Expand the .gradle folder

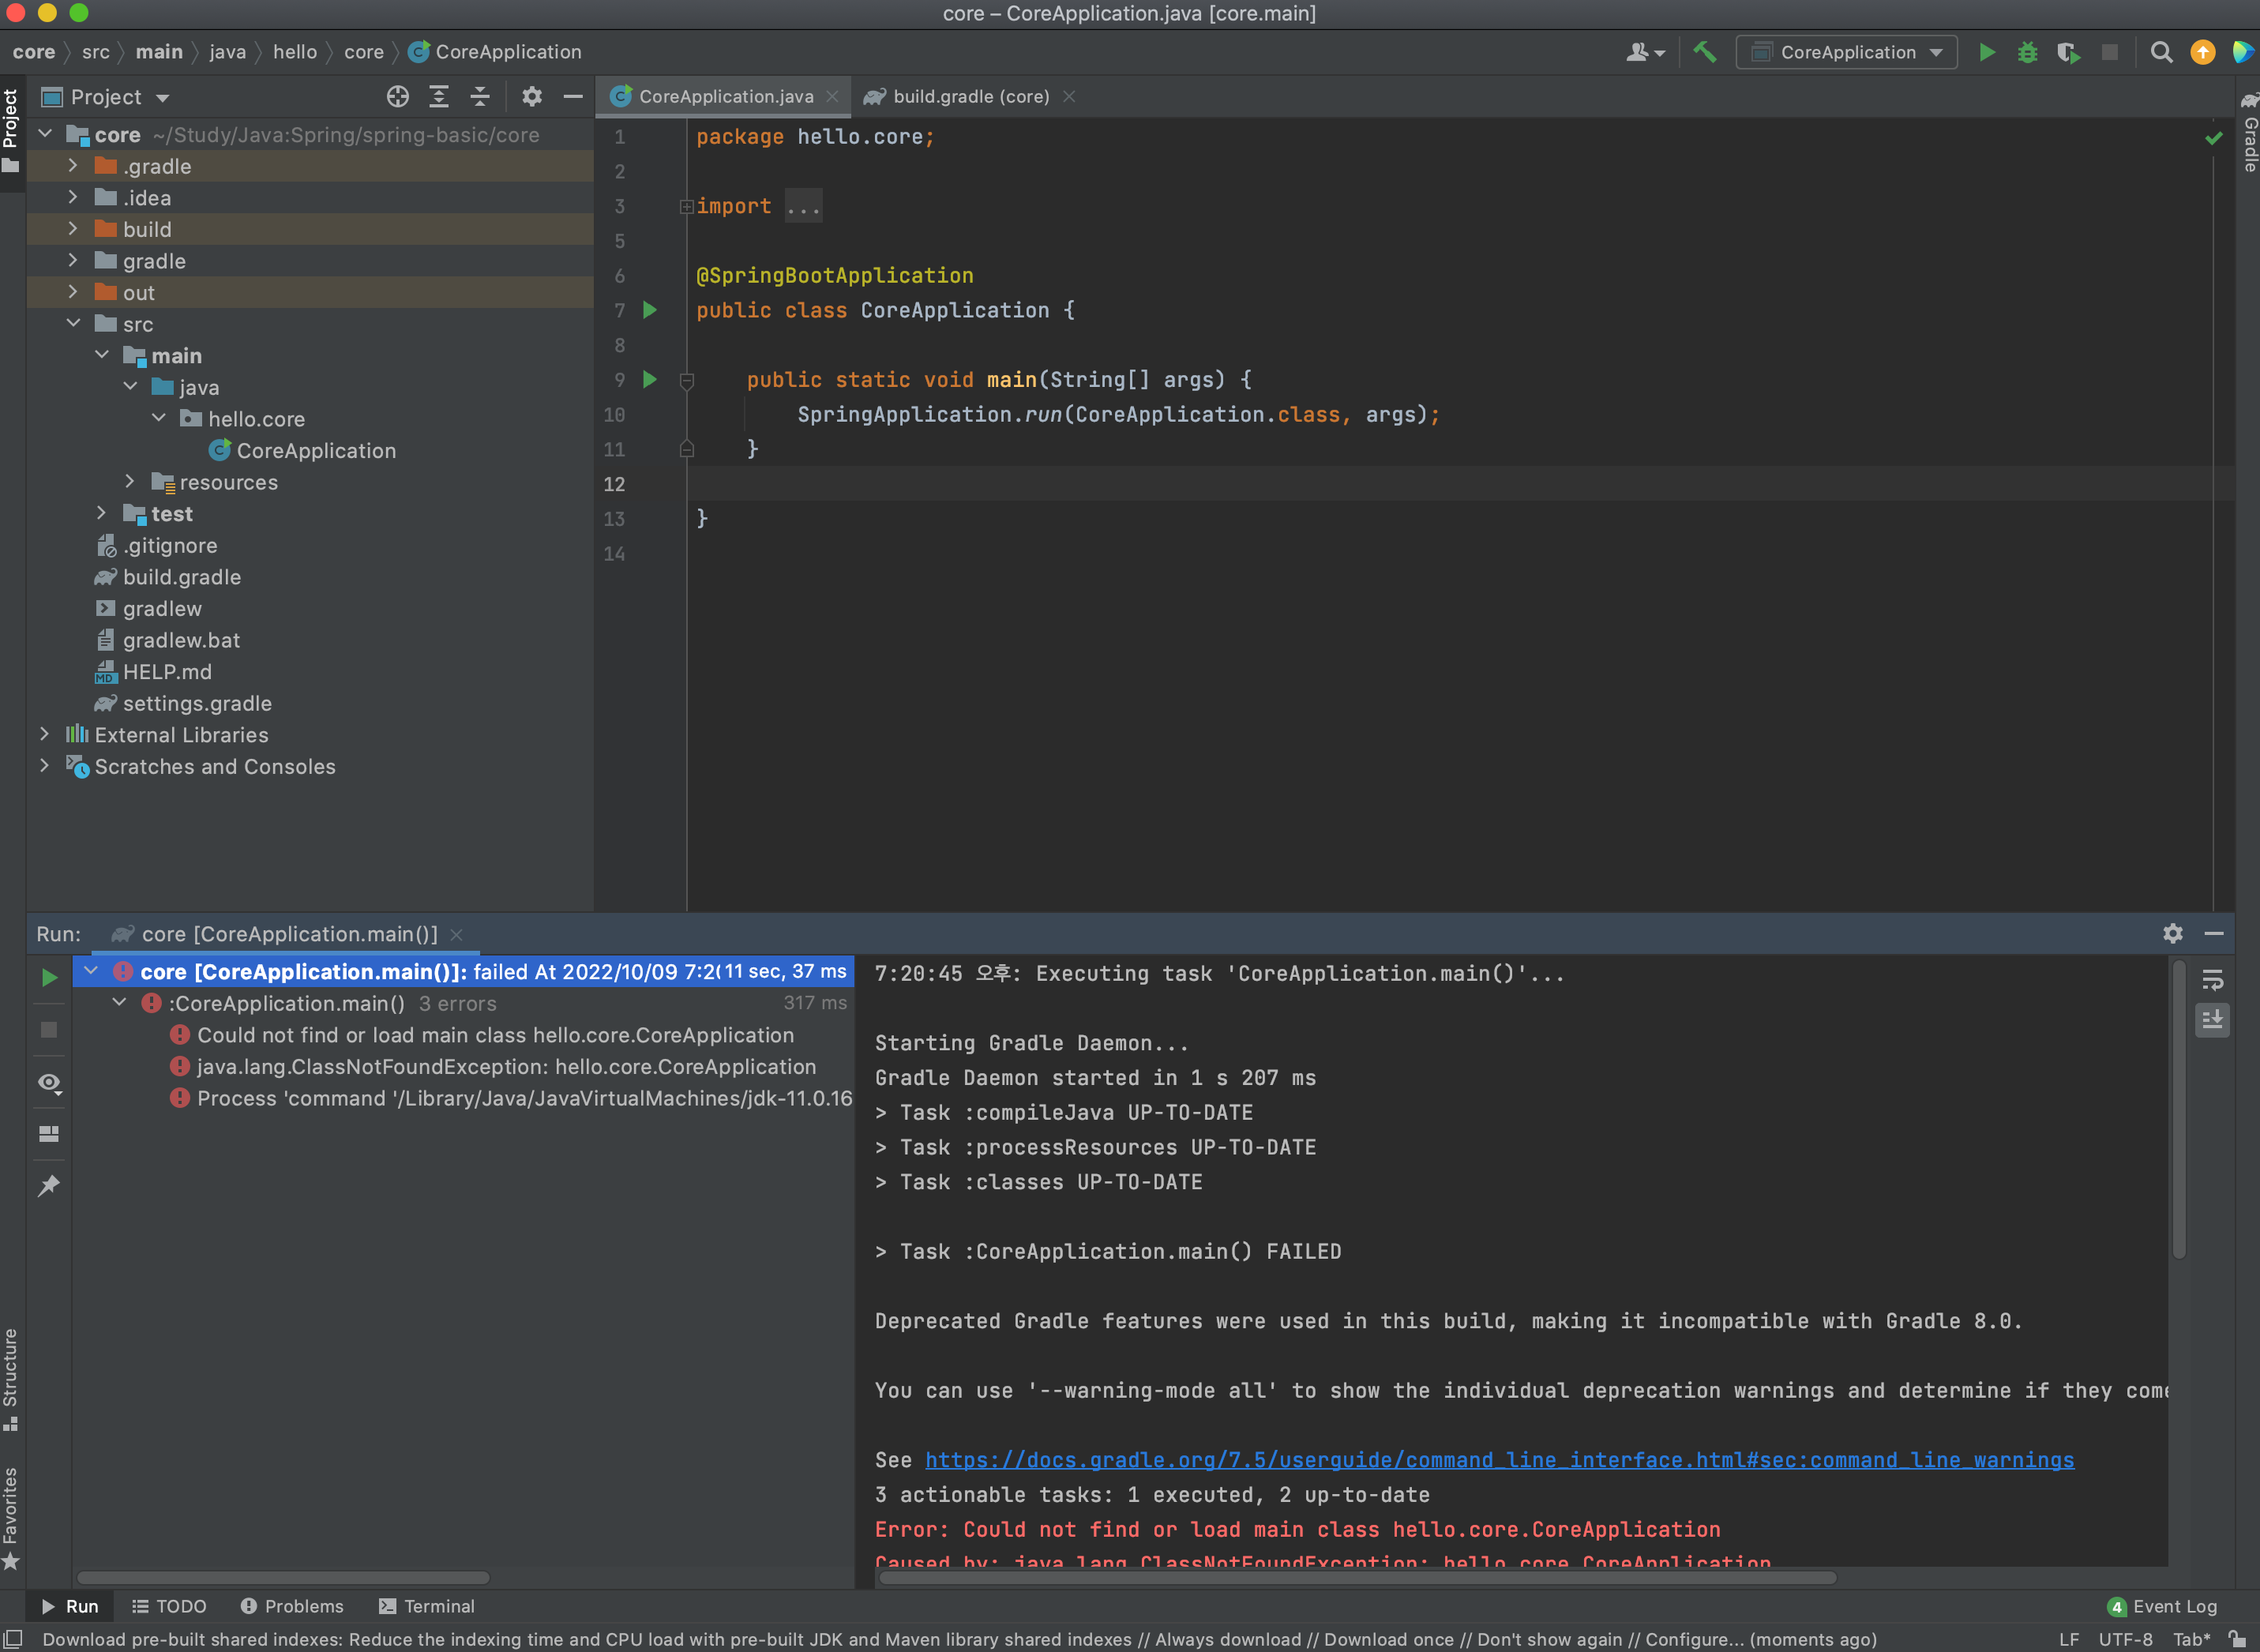72,165
